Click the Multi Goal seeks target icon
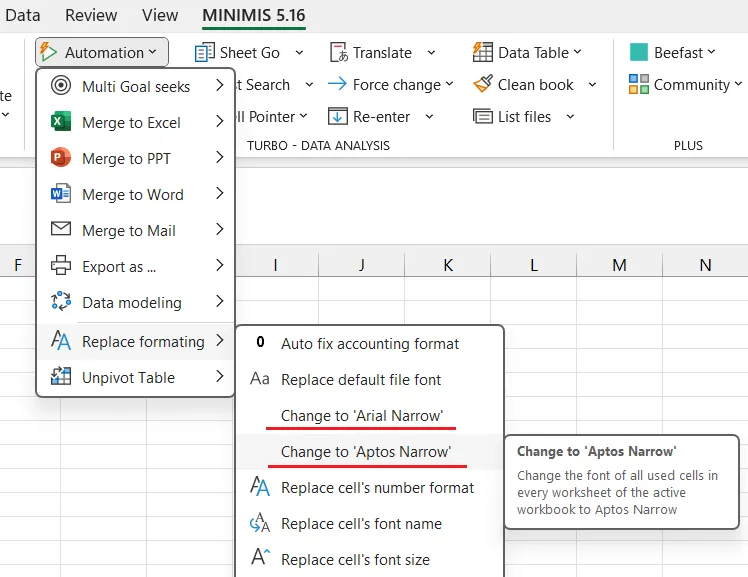 click(x=61, y=86)
